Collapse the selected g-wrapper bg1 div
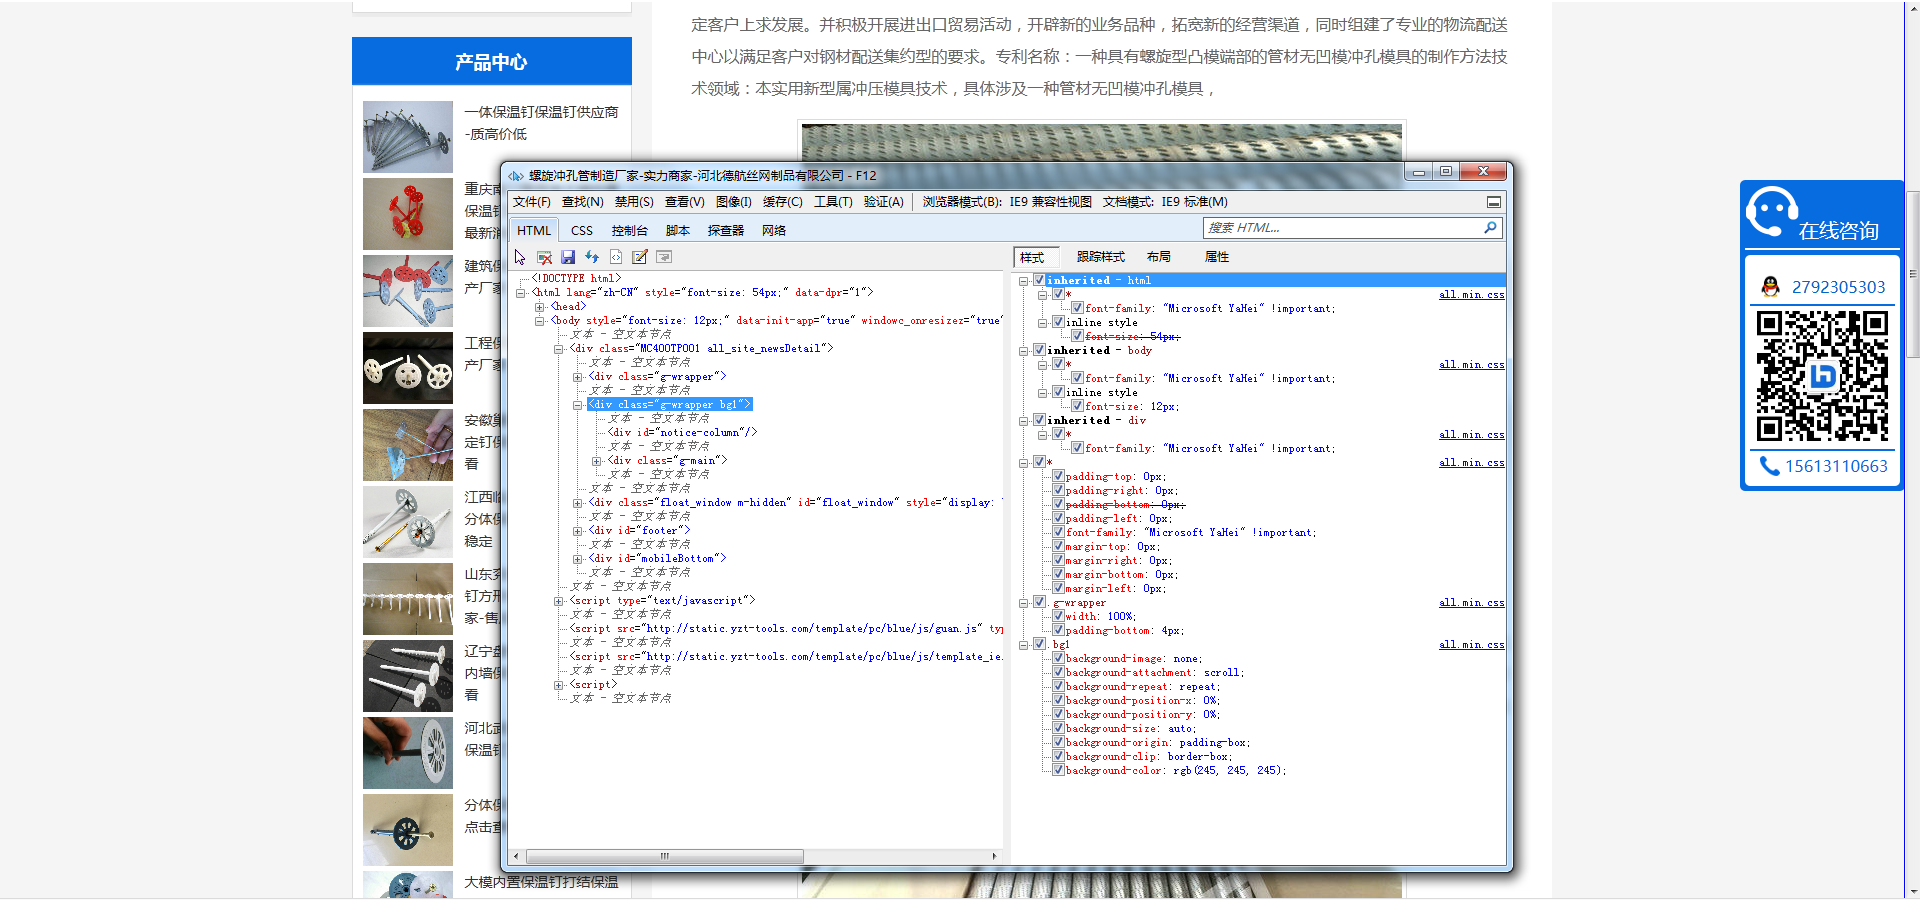Screen dimensions: 1920x900 click(x=578, y=405)
